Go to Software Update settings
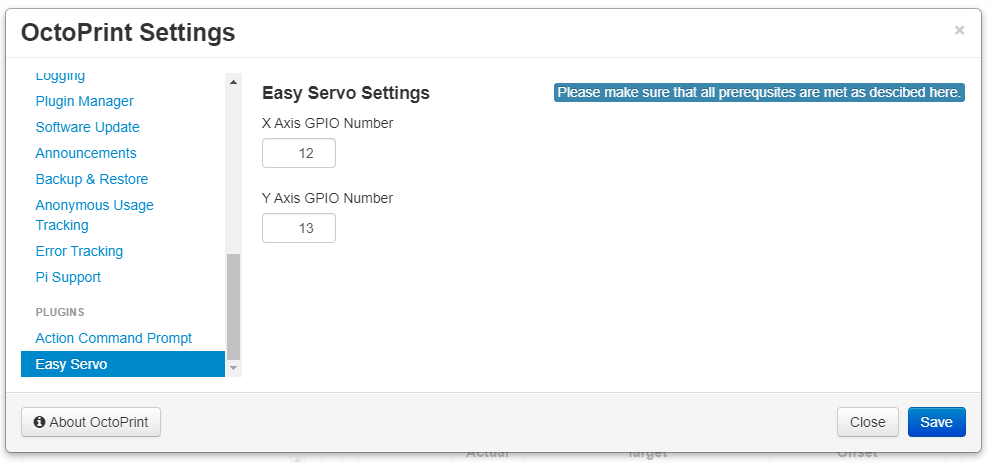 point(87,127)
